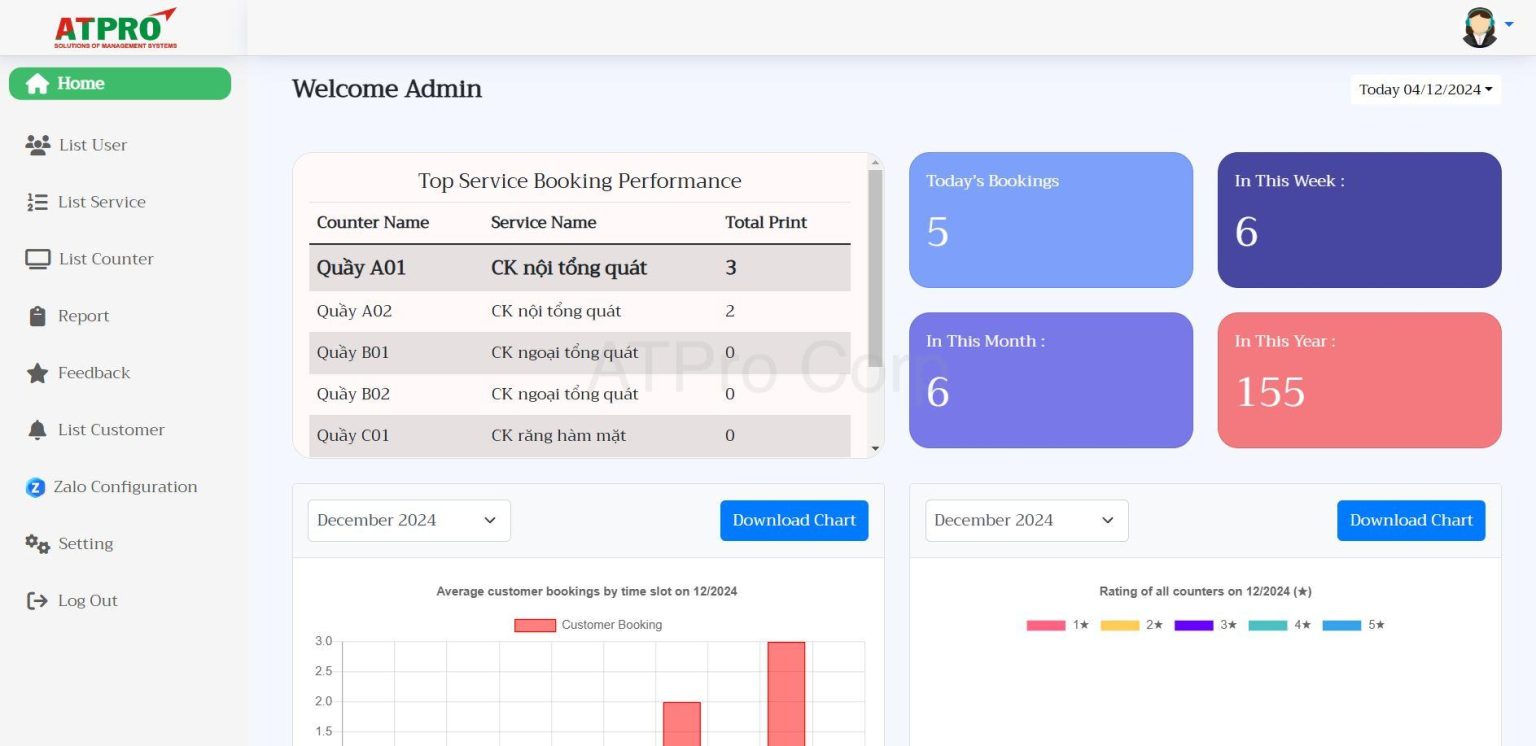Open the Setting page
Image resolution: width=1536 pixels, height=746 pixels.
85,544
